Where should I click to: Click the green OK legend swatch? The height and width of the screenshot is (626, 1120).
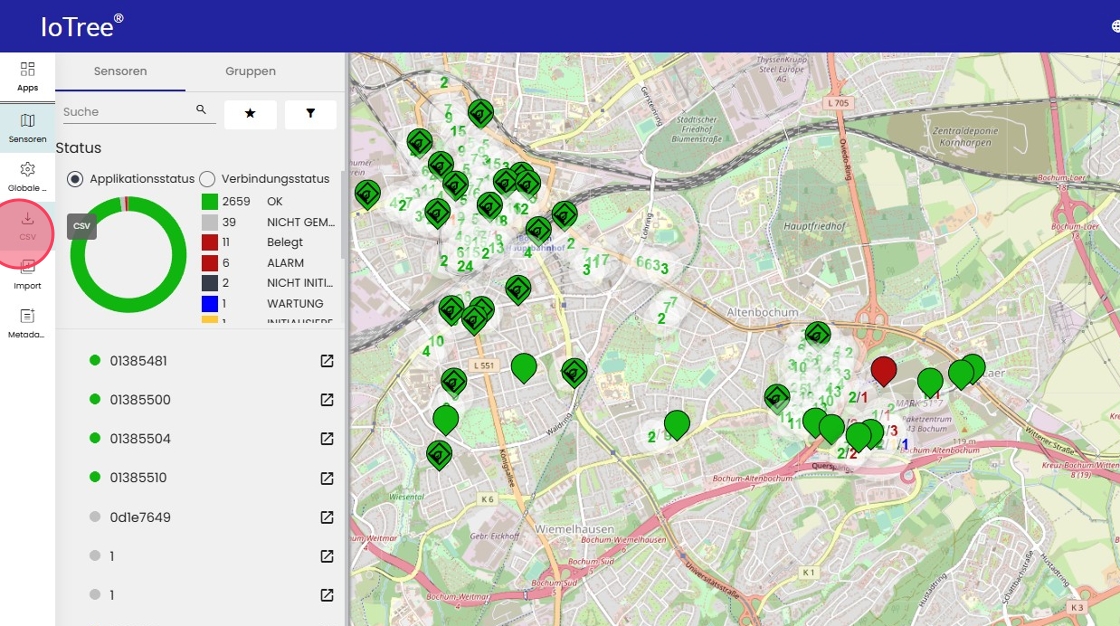click(x=210, y=202)
